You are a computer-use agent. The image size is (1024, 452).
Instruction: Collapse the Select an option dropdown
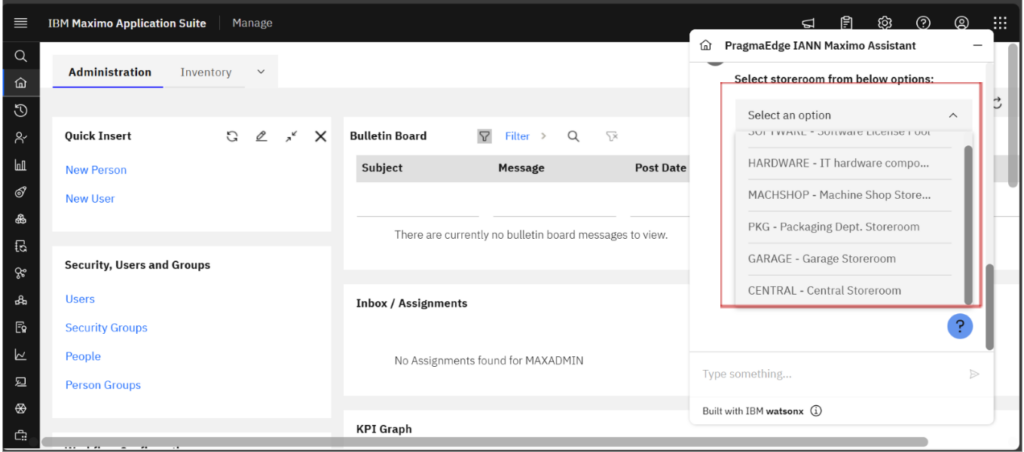(953, 116)
